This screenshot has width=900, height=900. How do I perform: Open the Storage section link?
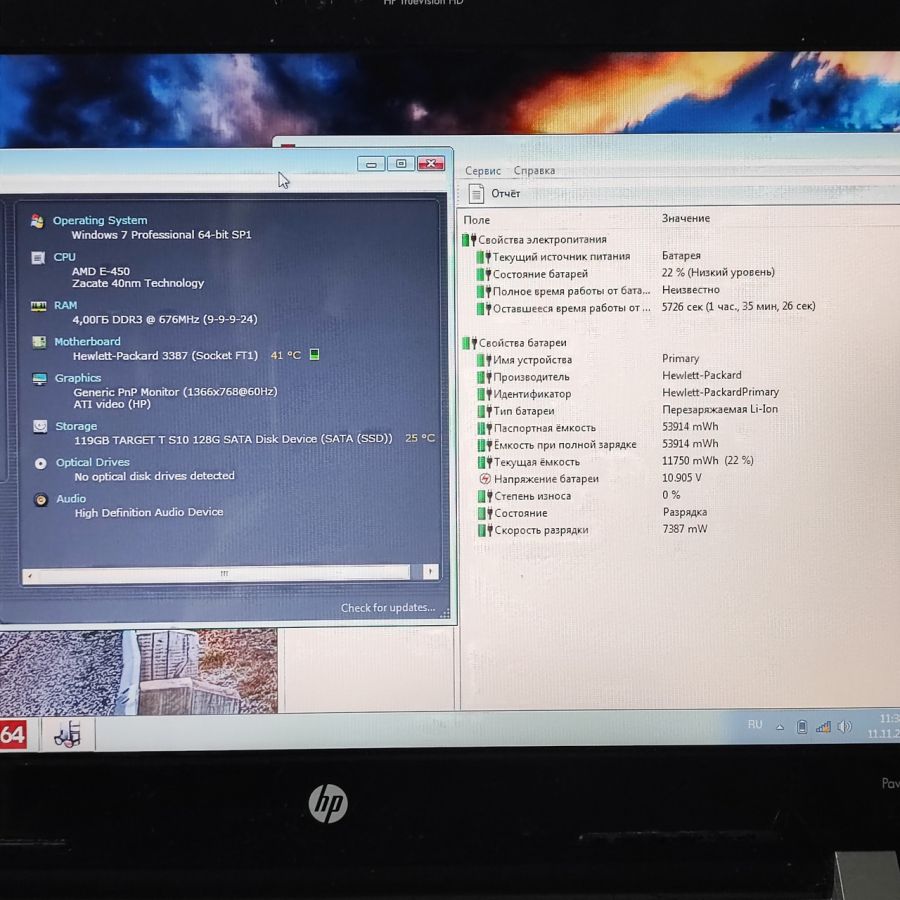pos(76,426)
